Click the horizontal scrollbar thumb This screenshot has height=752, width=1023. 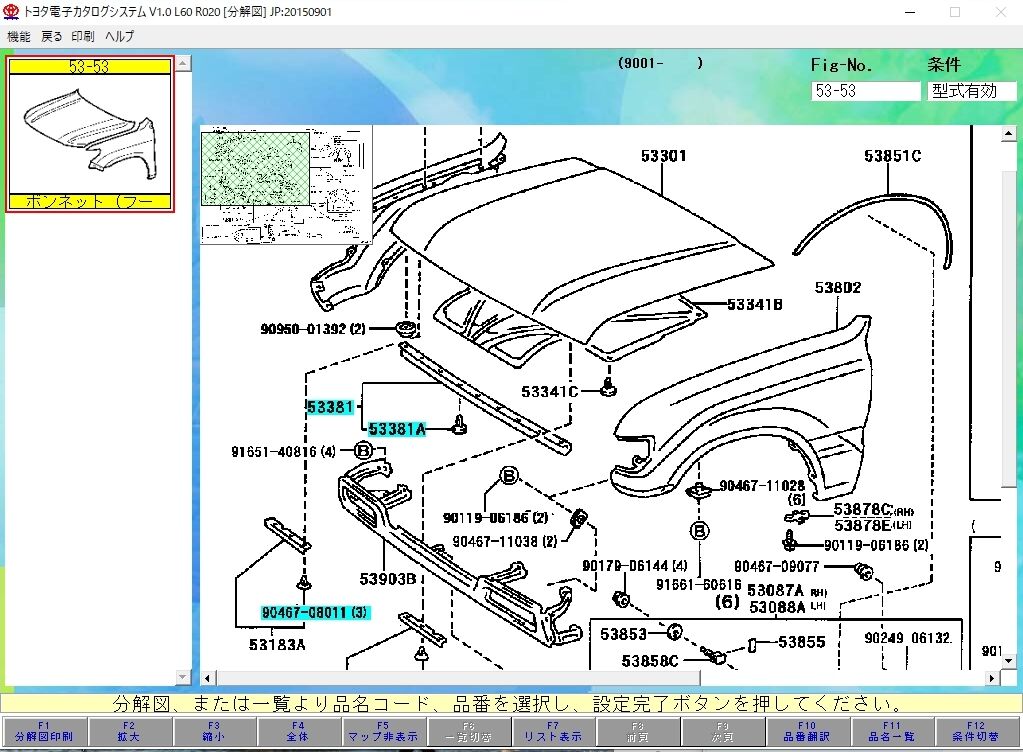(458, 678)
